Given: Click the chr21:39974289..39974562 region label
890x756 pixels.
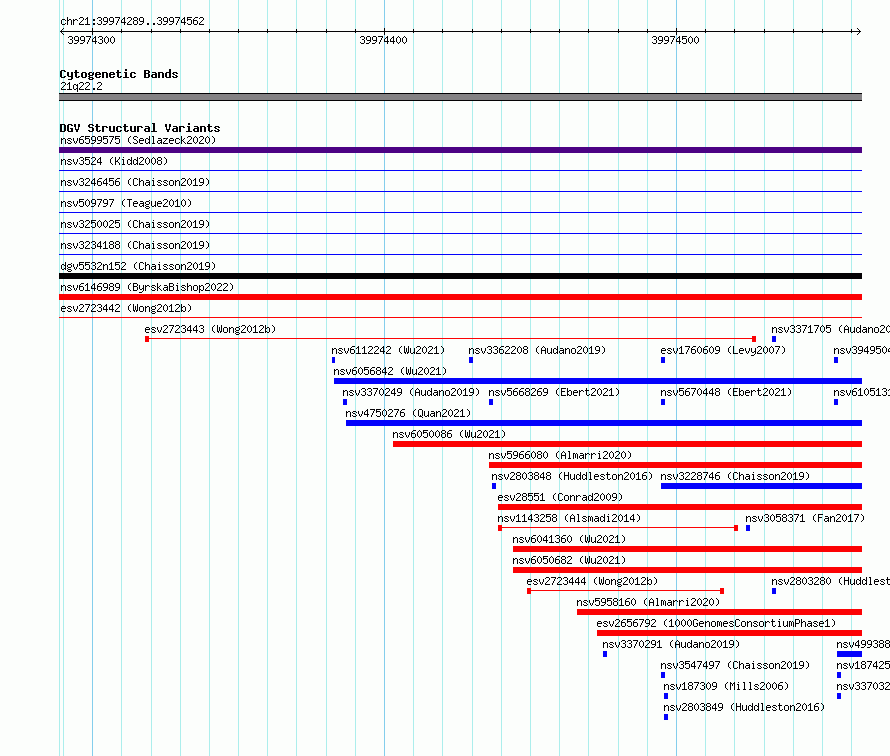Looking at the screenshot, I should click(132, 21).
